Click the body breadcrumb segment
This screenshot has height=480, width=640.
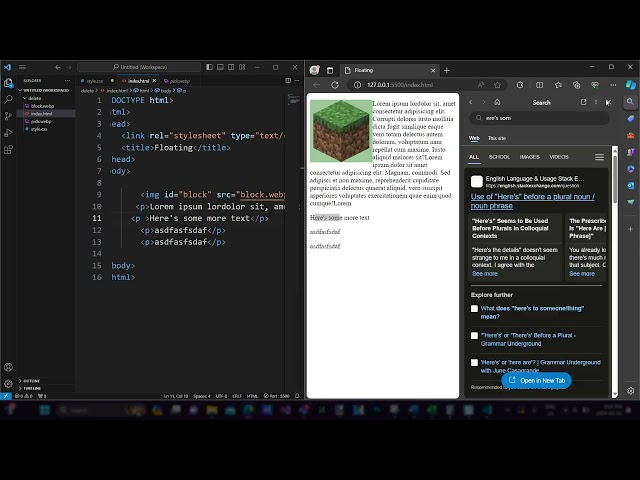[x=163, y=91]
